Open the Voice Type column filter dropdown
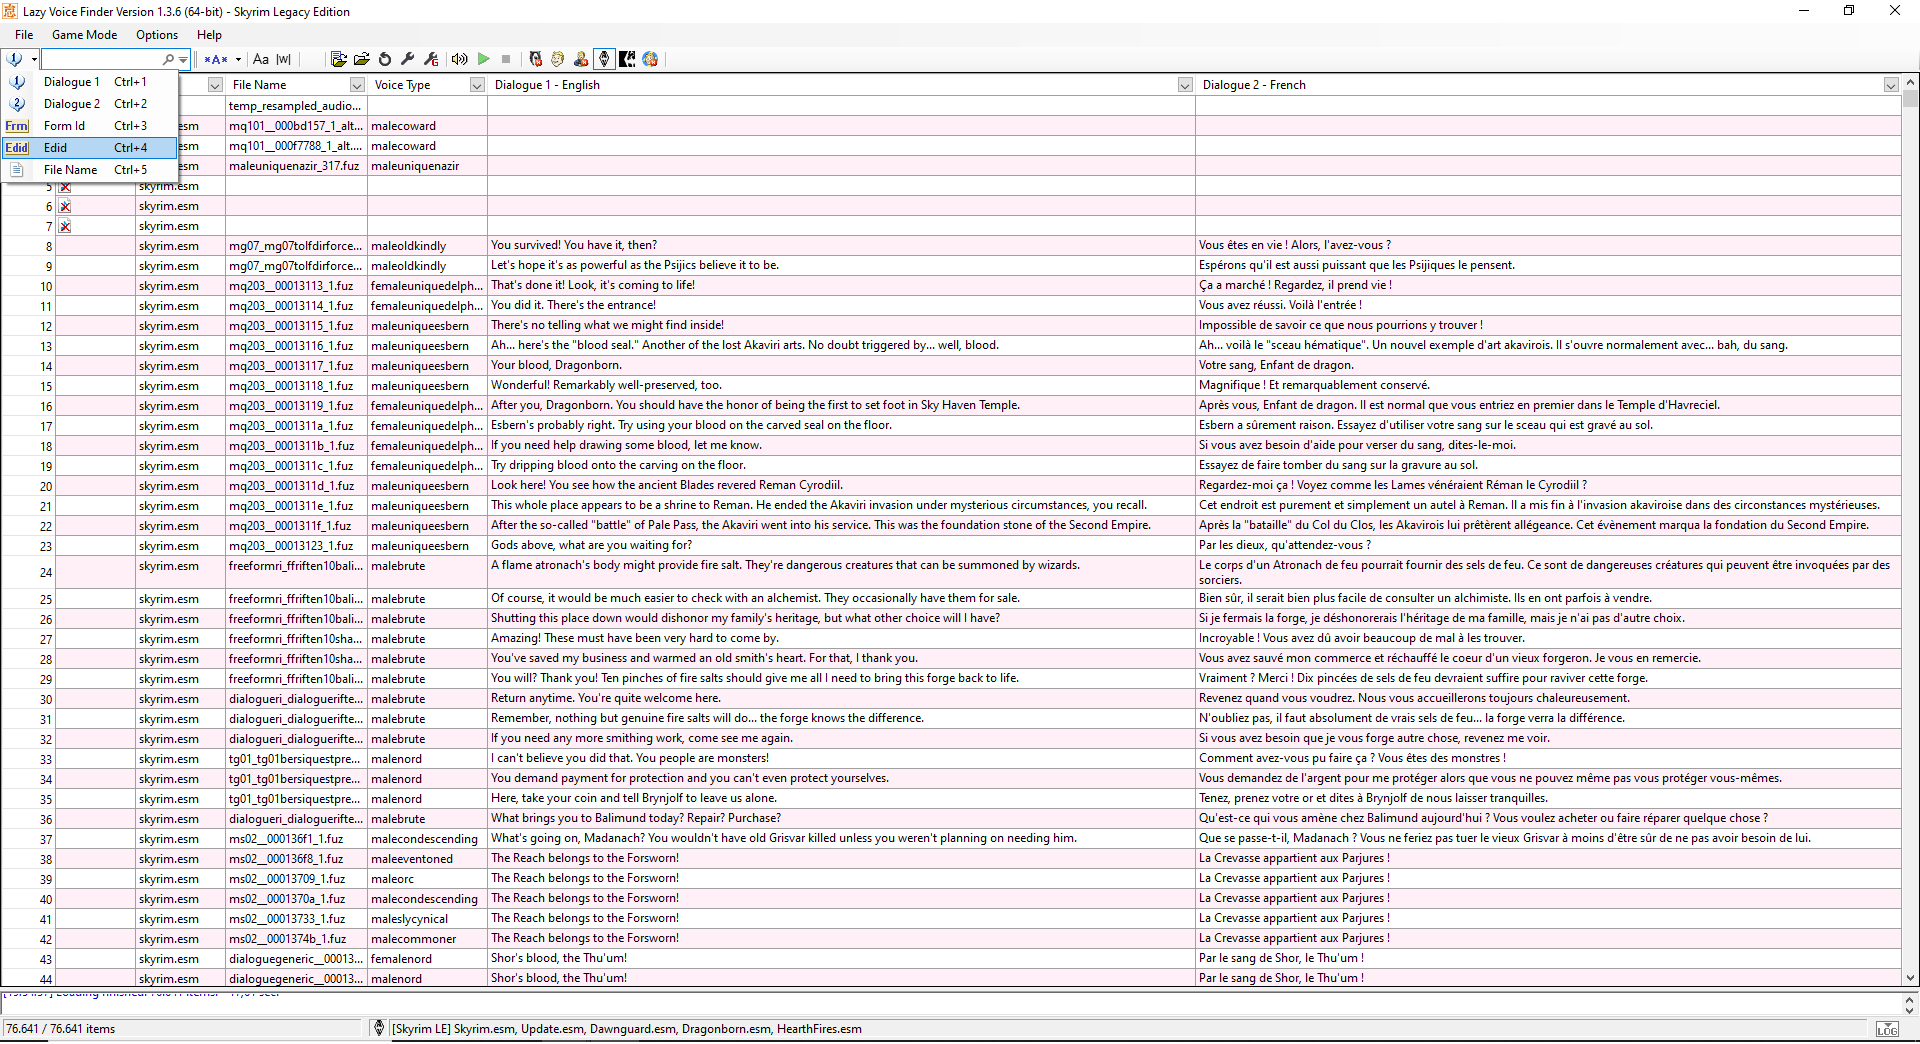1920x1044 pixels. pyautogui.click(x=477, y=85)
